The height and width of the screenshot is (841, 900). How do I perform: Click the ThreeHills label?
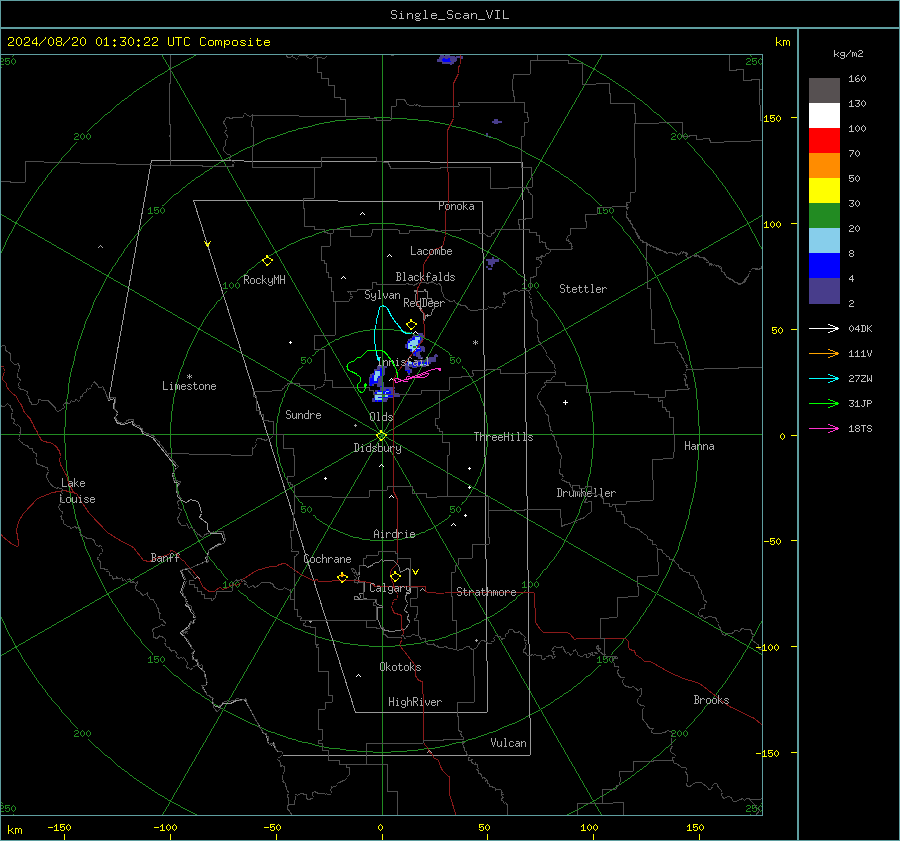pyautogui.click(x=503, y=437)
